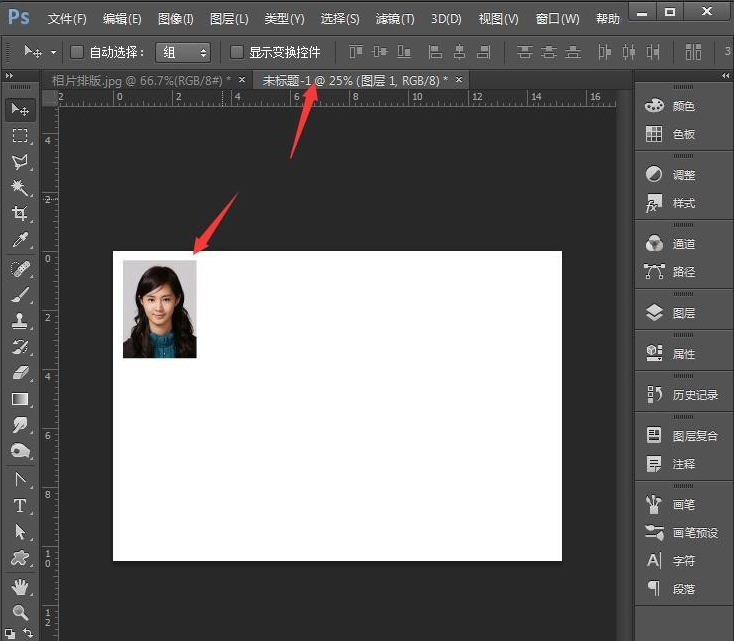
Task: Open the 色板 swatches panel
Action: [683, 134]
